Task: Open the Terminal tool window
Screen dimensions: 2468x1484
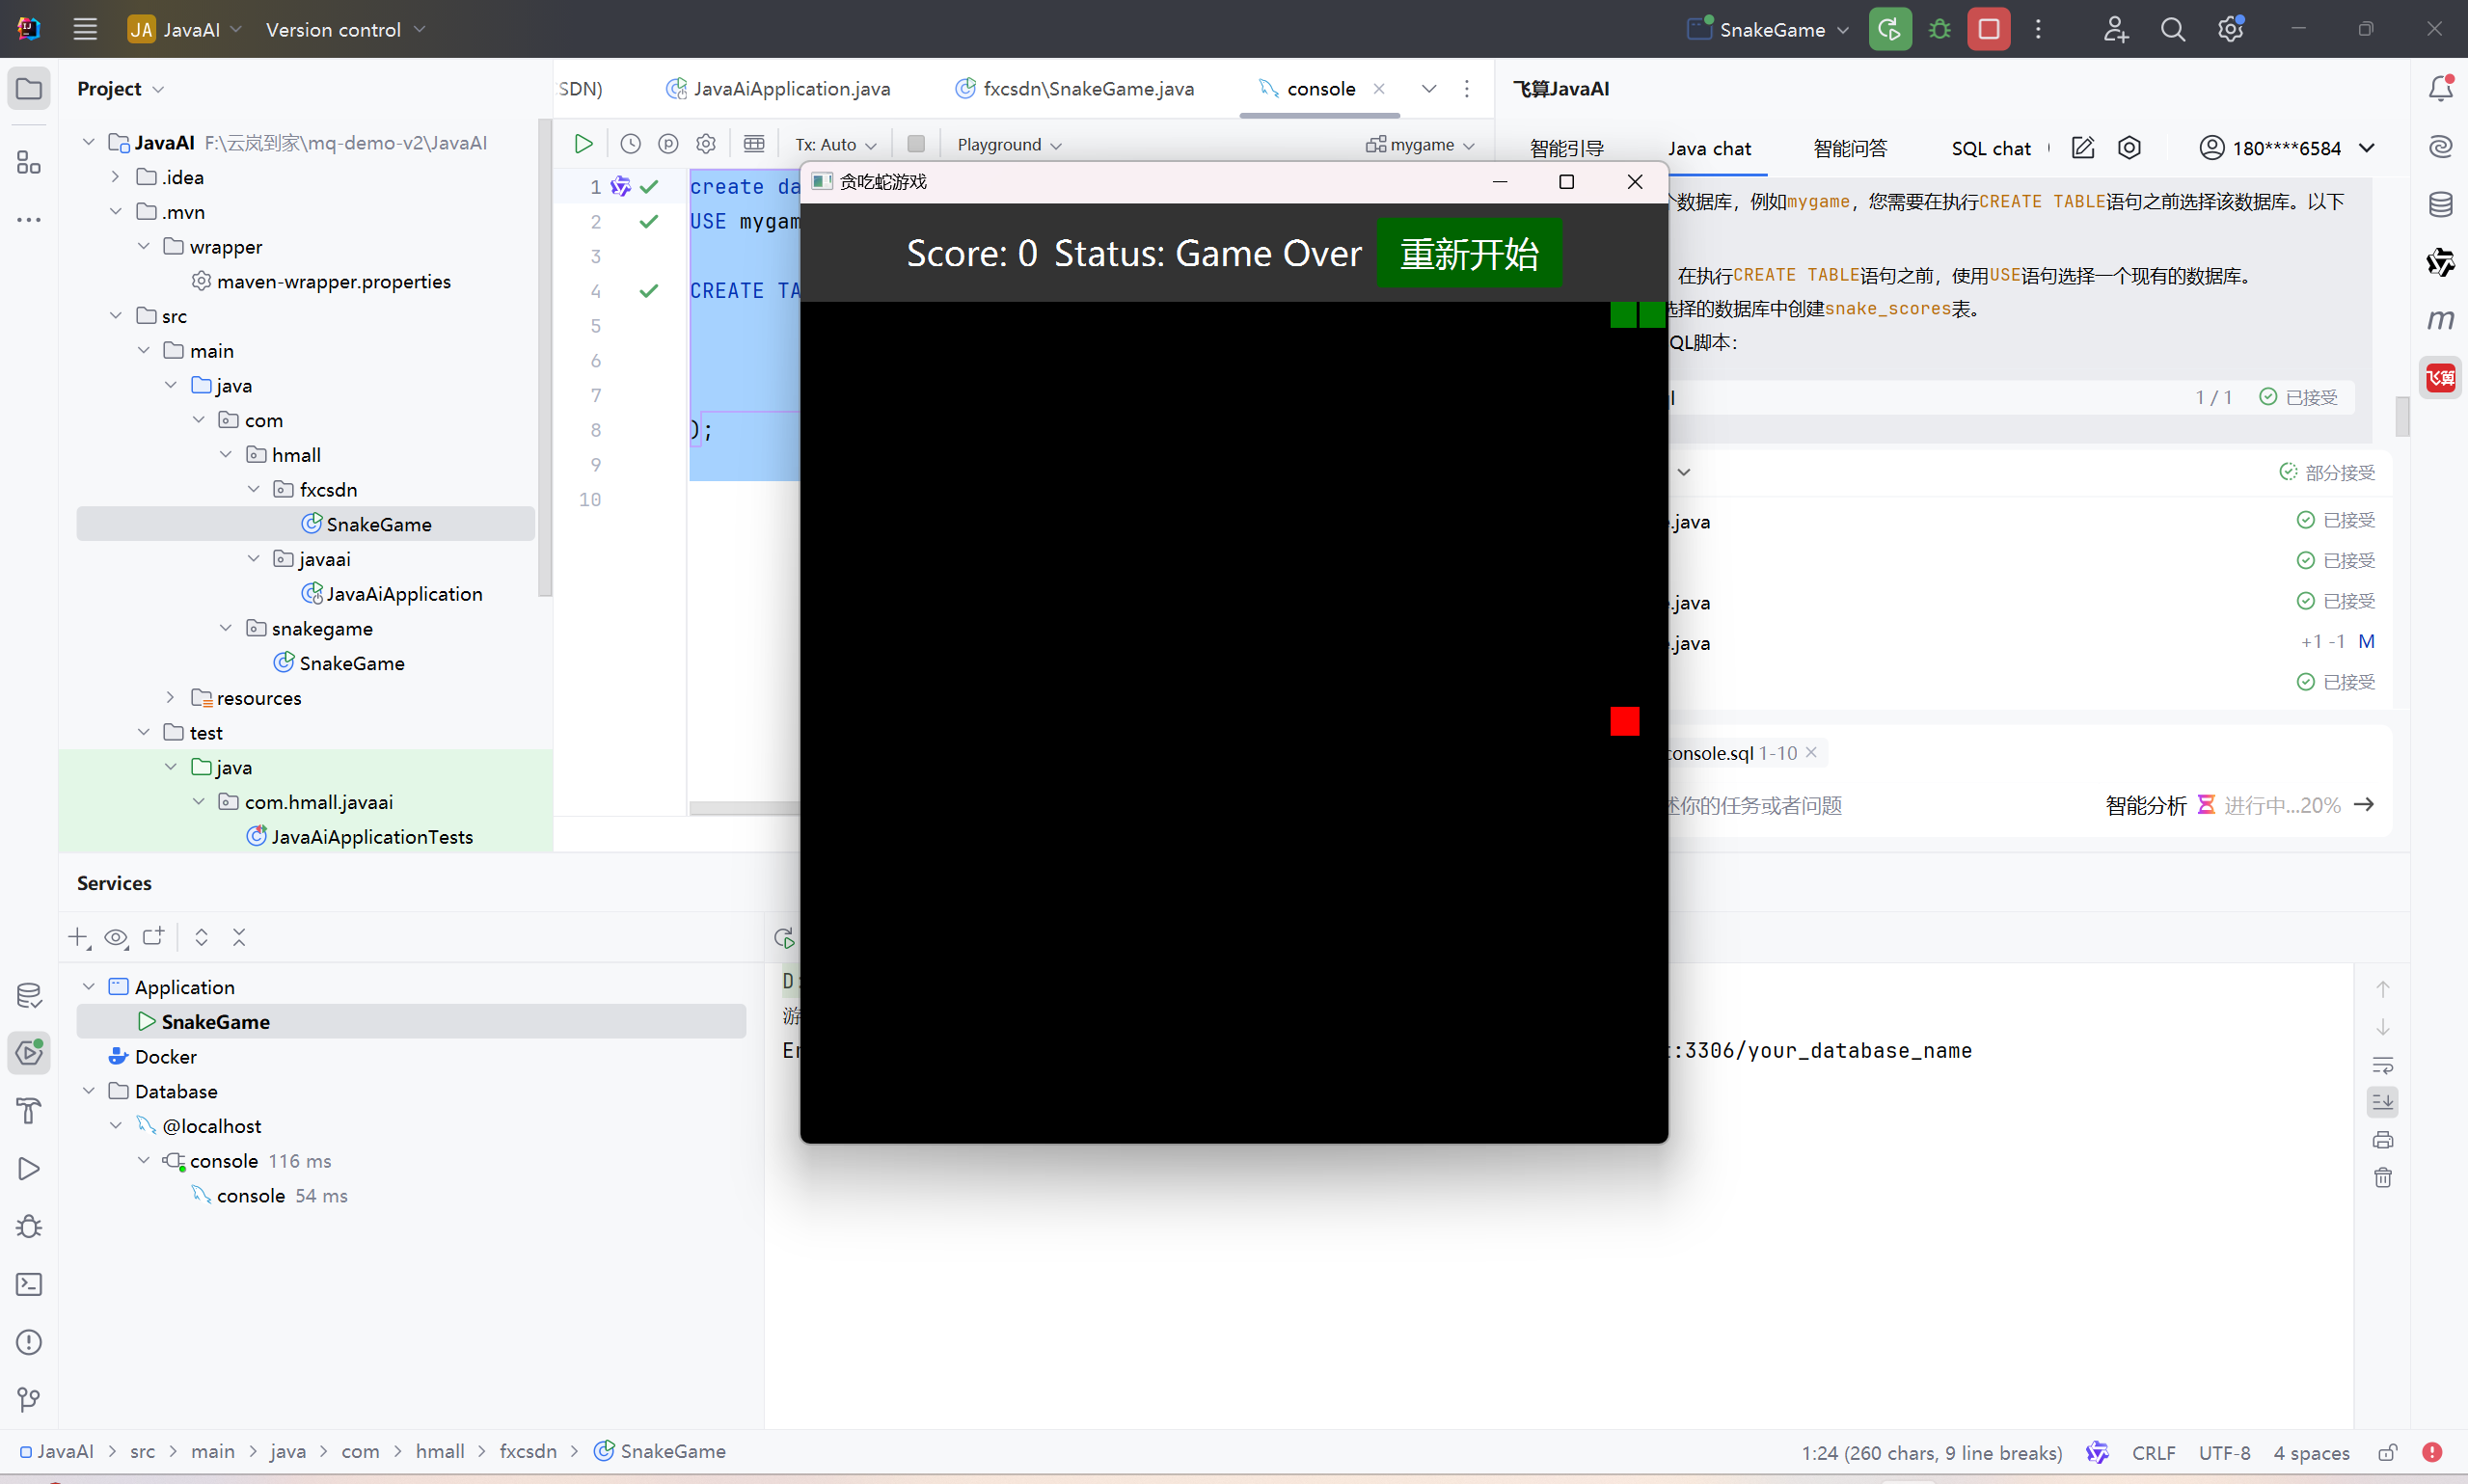Action: click(x=29, y=1284)
